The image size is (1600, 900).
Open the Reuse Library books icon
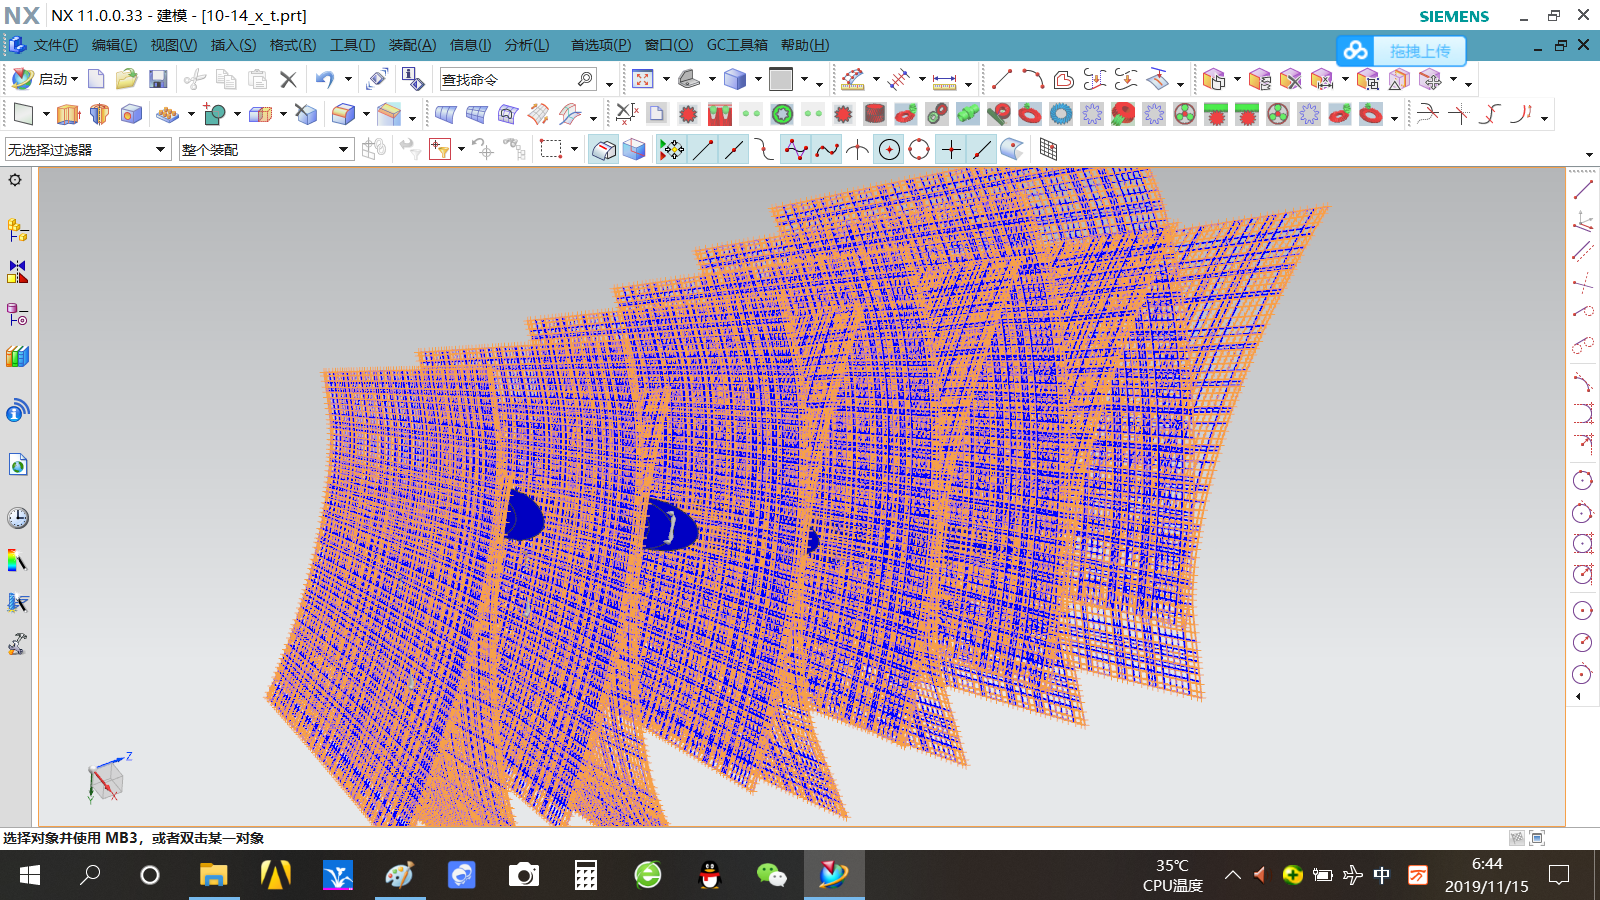click(x=17, y=357)
